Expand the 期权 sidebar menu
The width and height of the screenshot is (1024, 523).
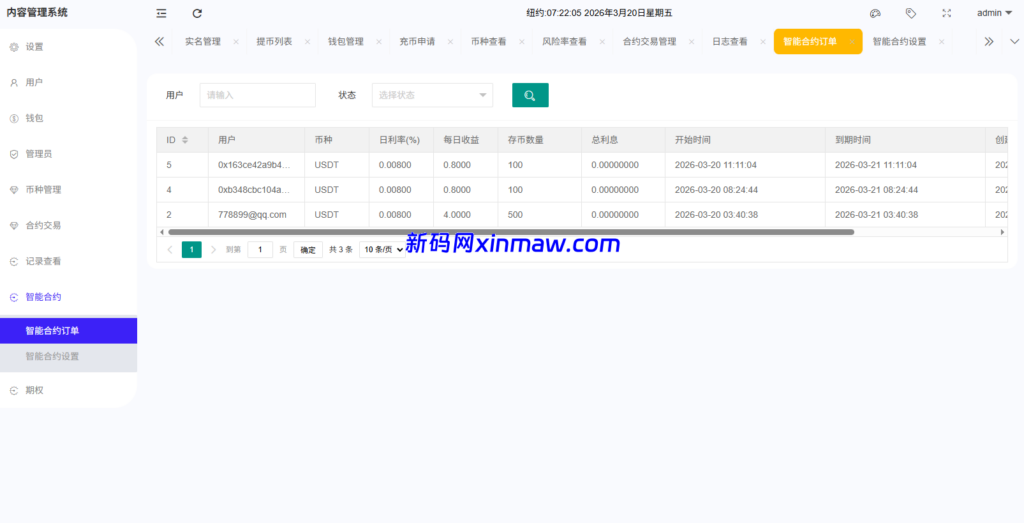(x=69, y=390)
